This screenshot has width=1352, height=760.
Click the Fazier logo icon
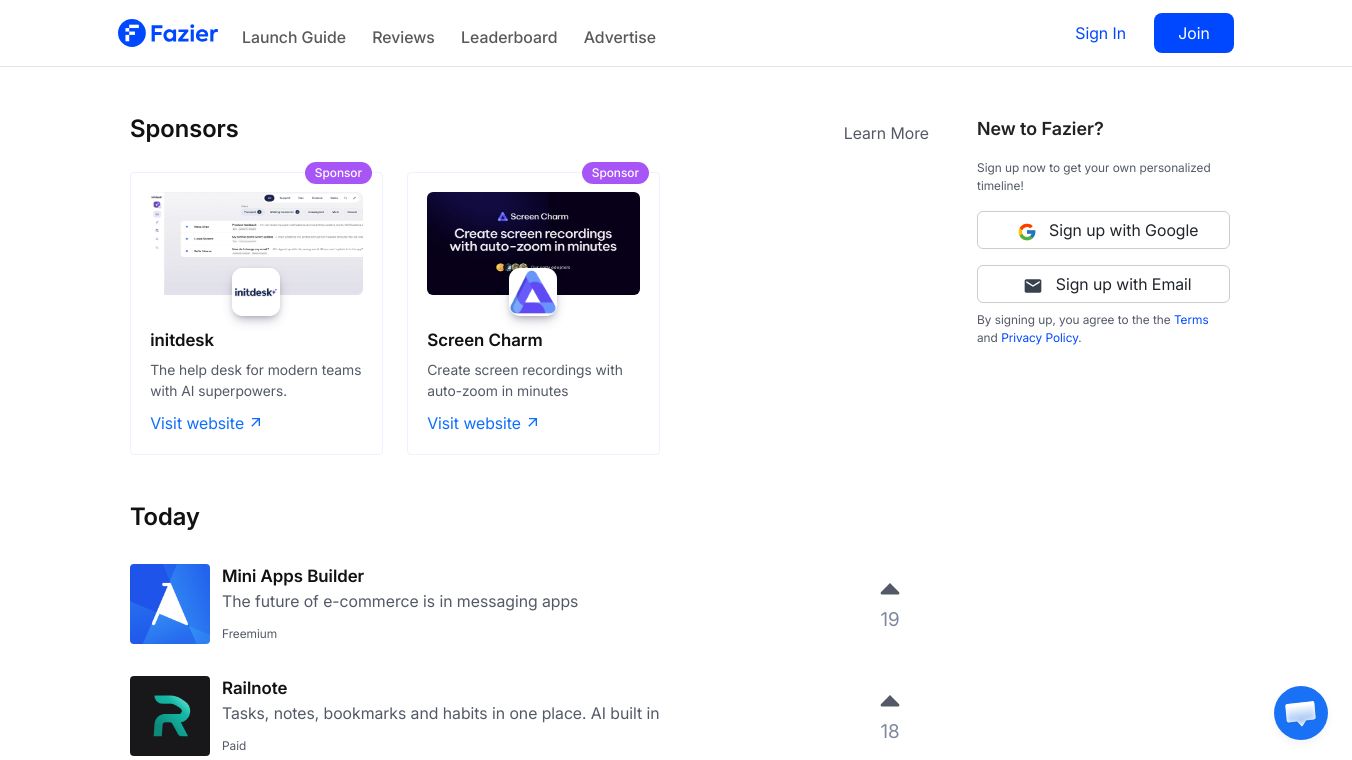(132, 33)
